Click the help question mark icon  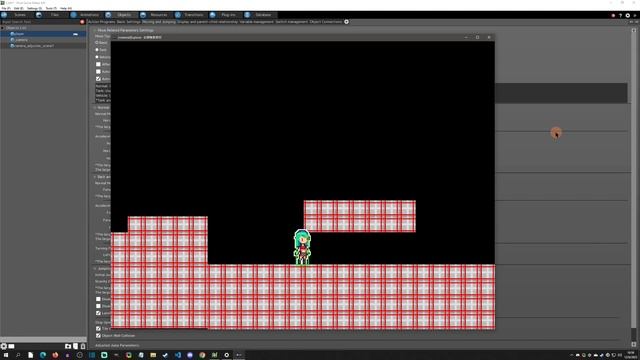[620, 16]
